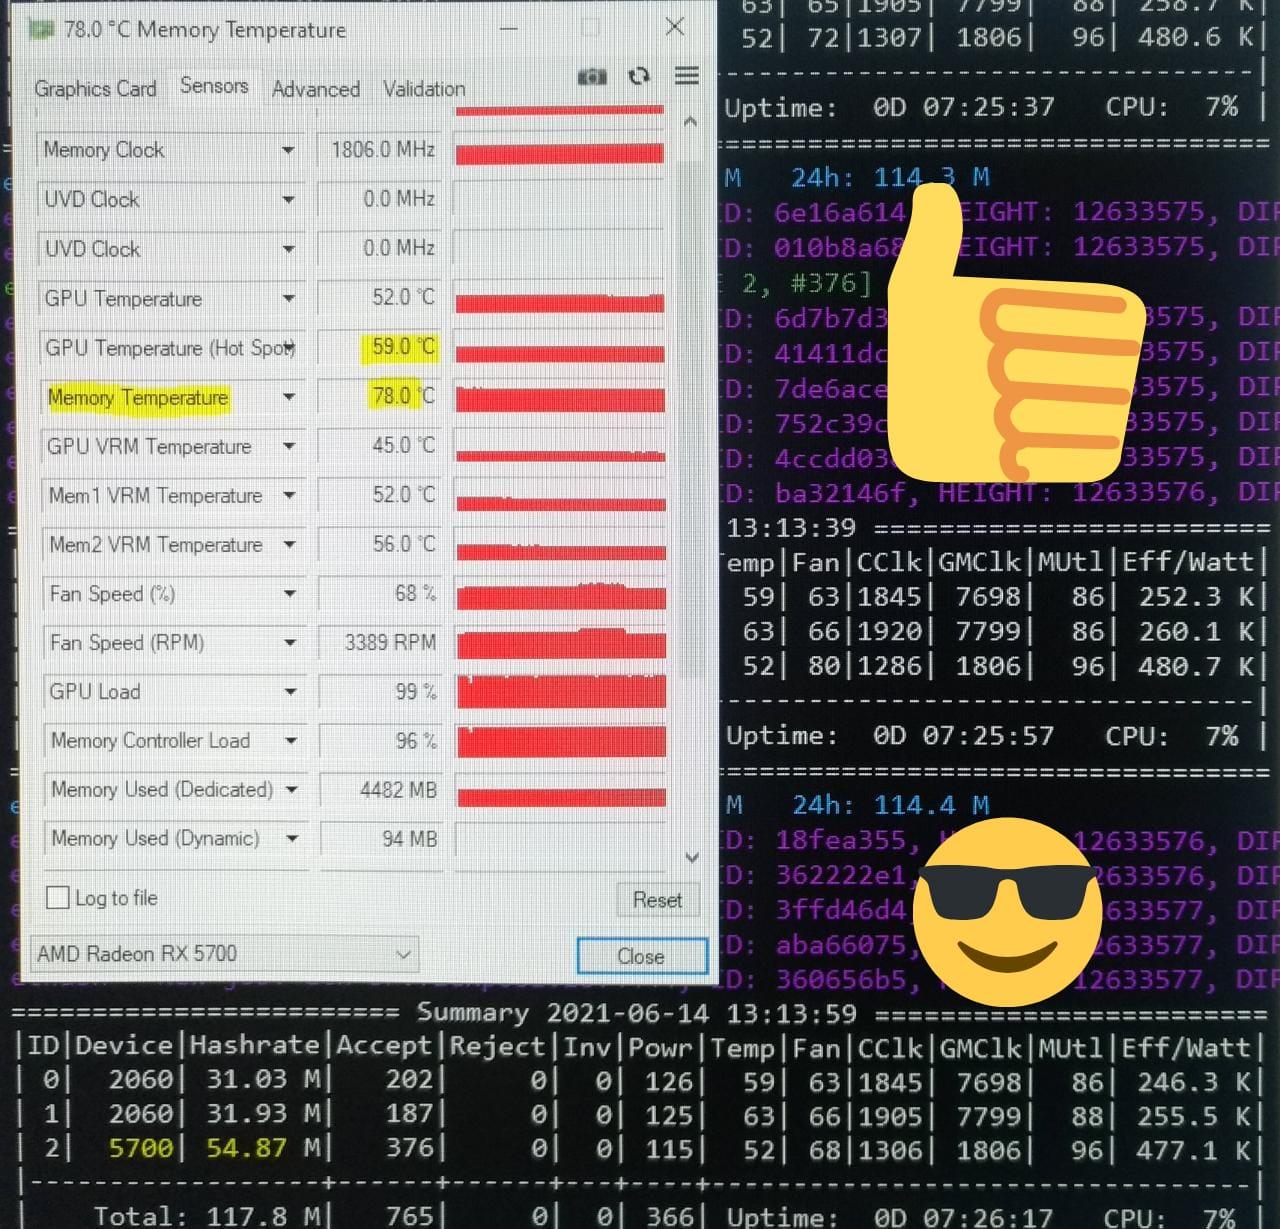This screenshot has height=1229, width=1280.
Task: Click the Fan Speed (RPM) history graph
Action: coord(561,643)
